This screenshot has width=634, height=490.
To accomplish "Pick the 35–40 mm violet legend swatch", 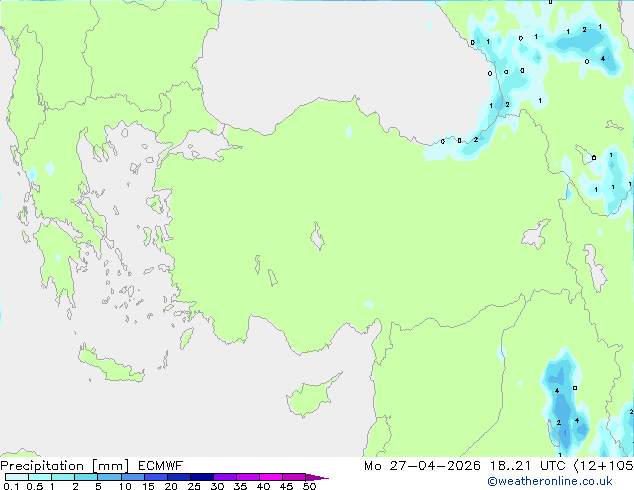I will [247, 477].
